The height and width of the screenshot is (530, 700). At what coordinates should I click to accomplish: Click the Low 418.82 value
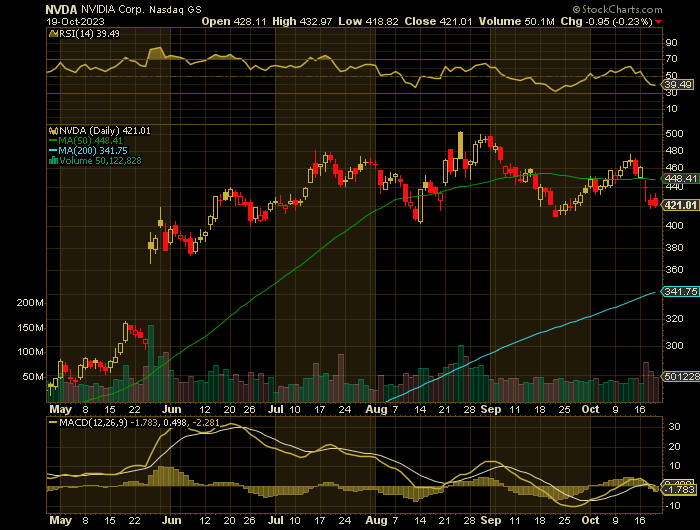[x=368, y=21]
